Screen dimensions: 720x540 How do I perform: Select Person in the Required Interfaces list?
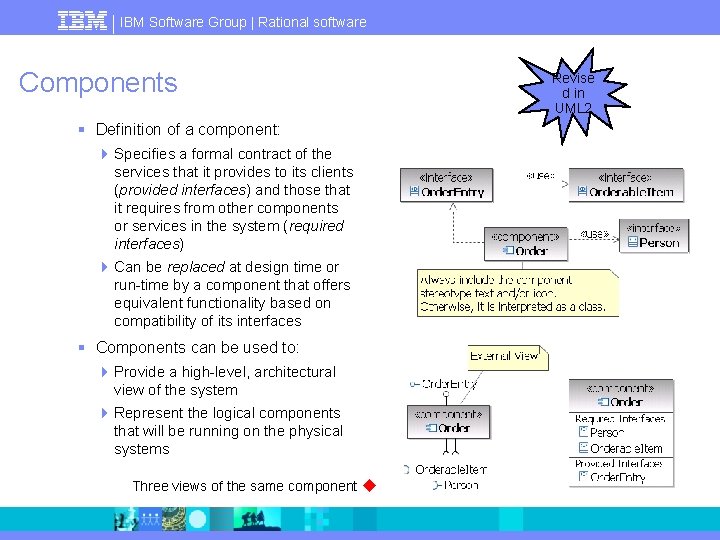tap(602, 432)
